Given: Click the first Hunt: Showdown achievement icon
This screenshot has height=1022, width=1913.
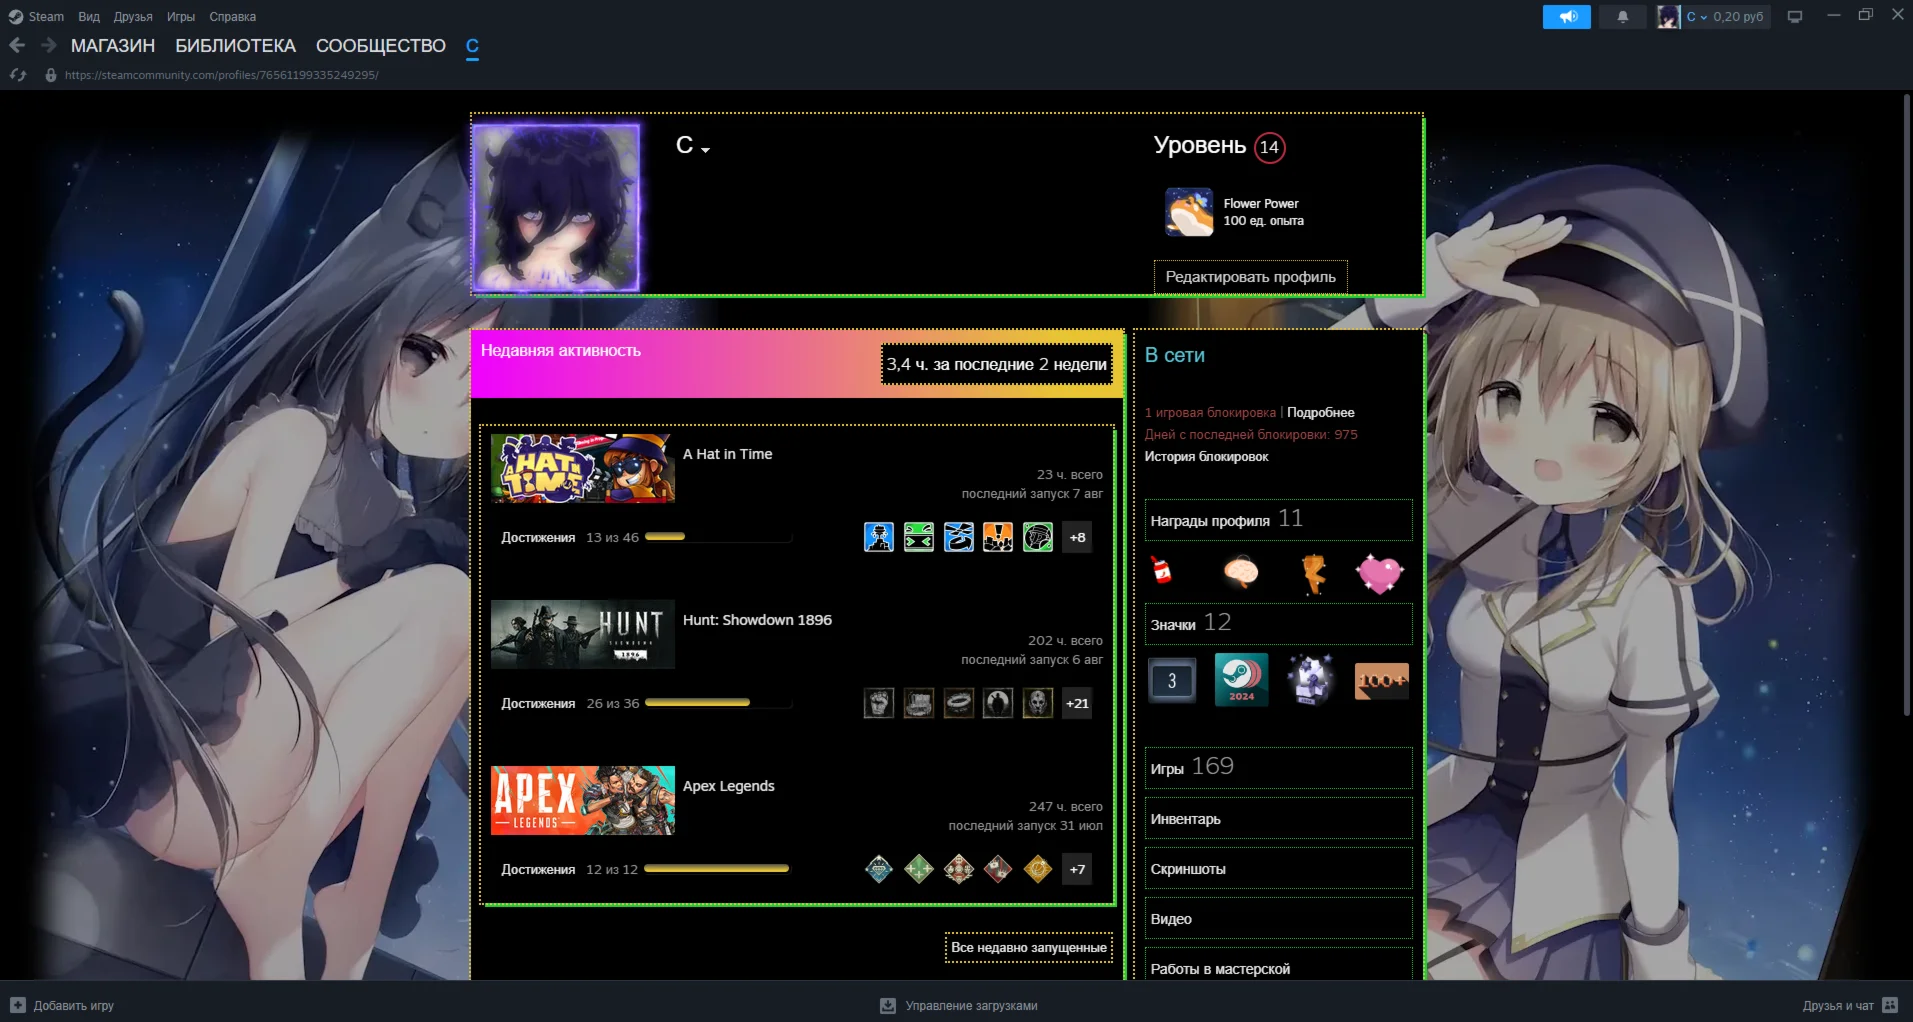Looking at the screenshot, I should 879,703.
